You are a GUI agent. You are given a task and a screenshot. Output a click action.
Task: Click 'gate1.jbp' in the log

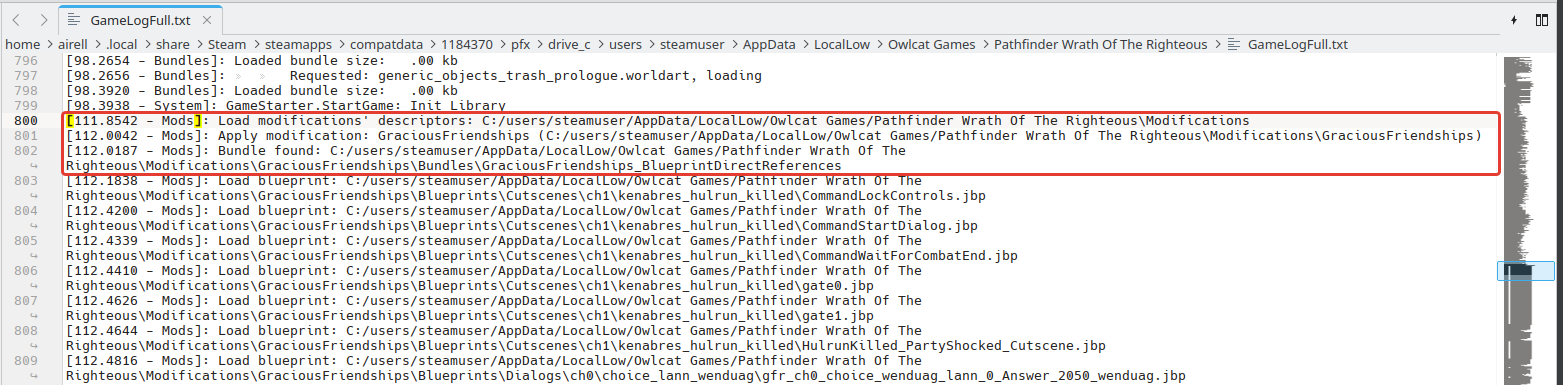[838, 315]
